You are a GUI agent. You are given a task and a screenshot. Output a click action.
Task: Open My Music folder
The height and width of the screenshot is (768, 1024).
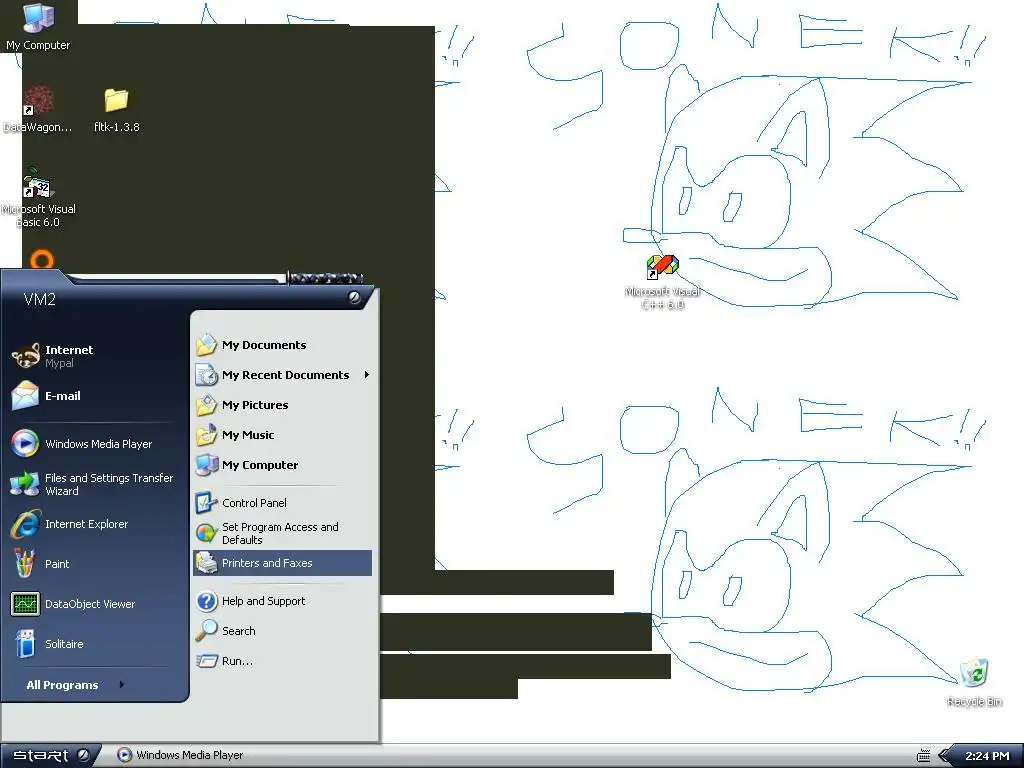(x=282, y=435)
